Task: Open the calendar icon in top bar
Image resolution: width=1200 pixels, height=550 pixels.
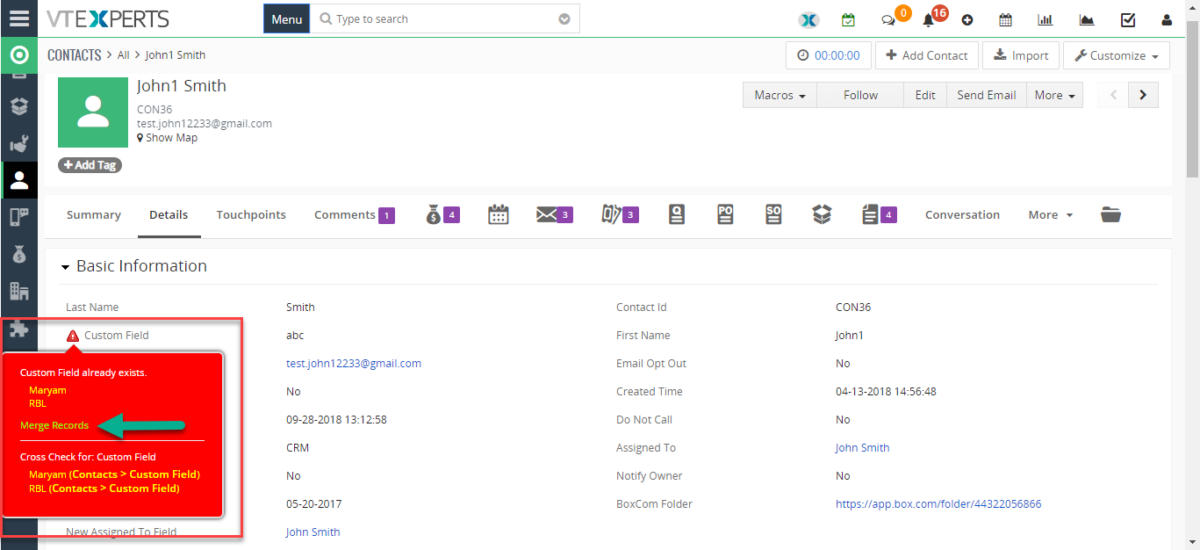Action: pyautogui.click(x=1006, y=19)
